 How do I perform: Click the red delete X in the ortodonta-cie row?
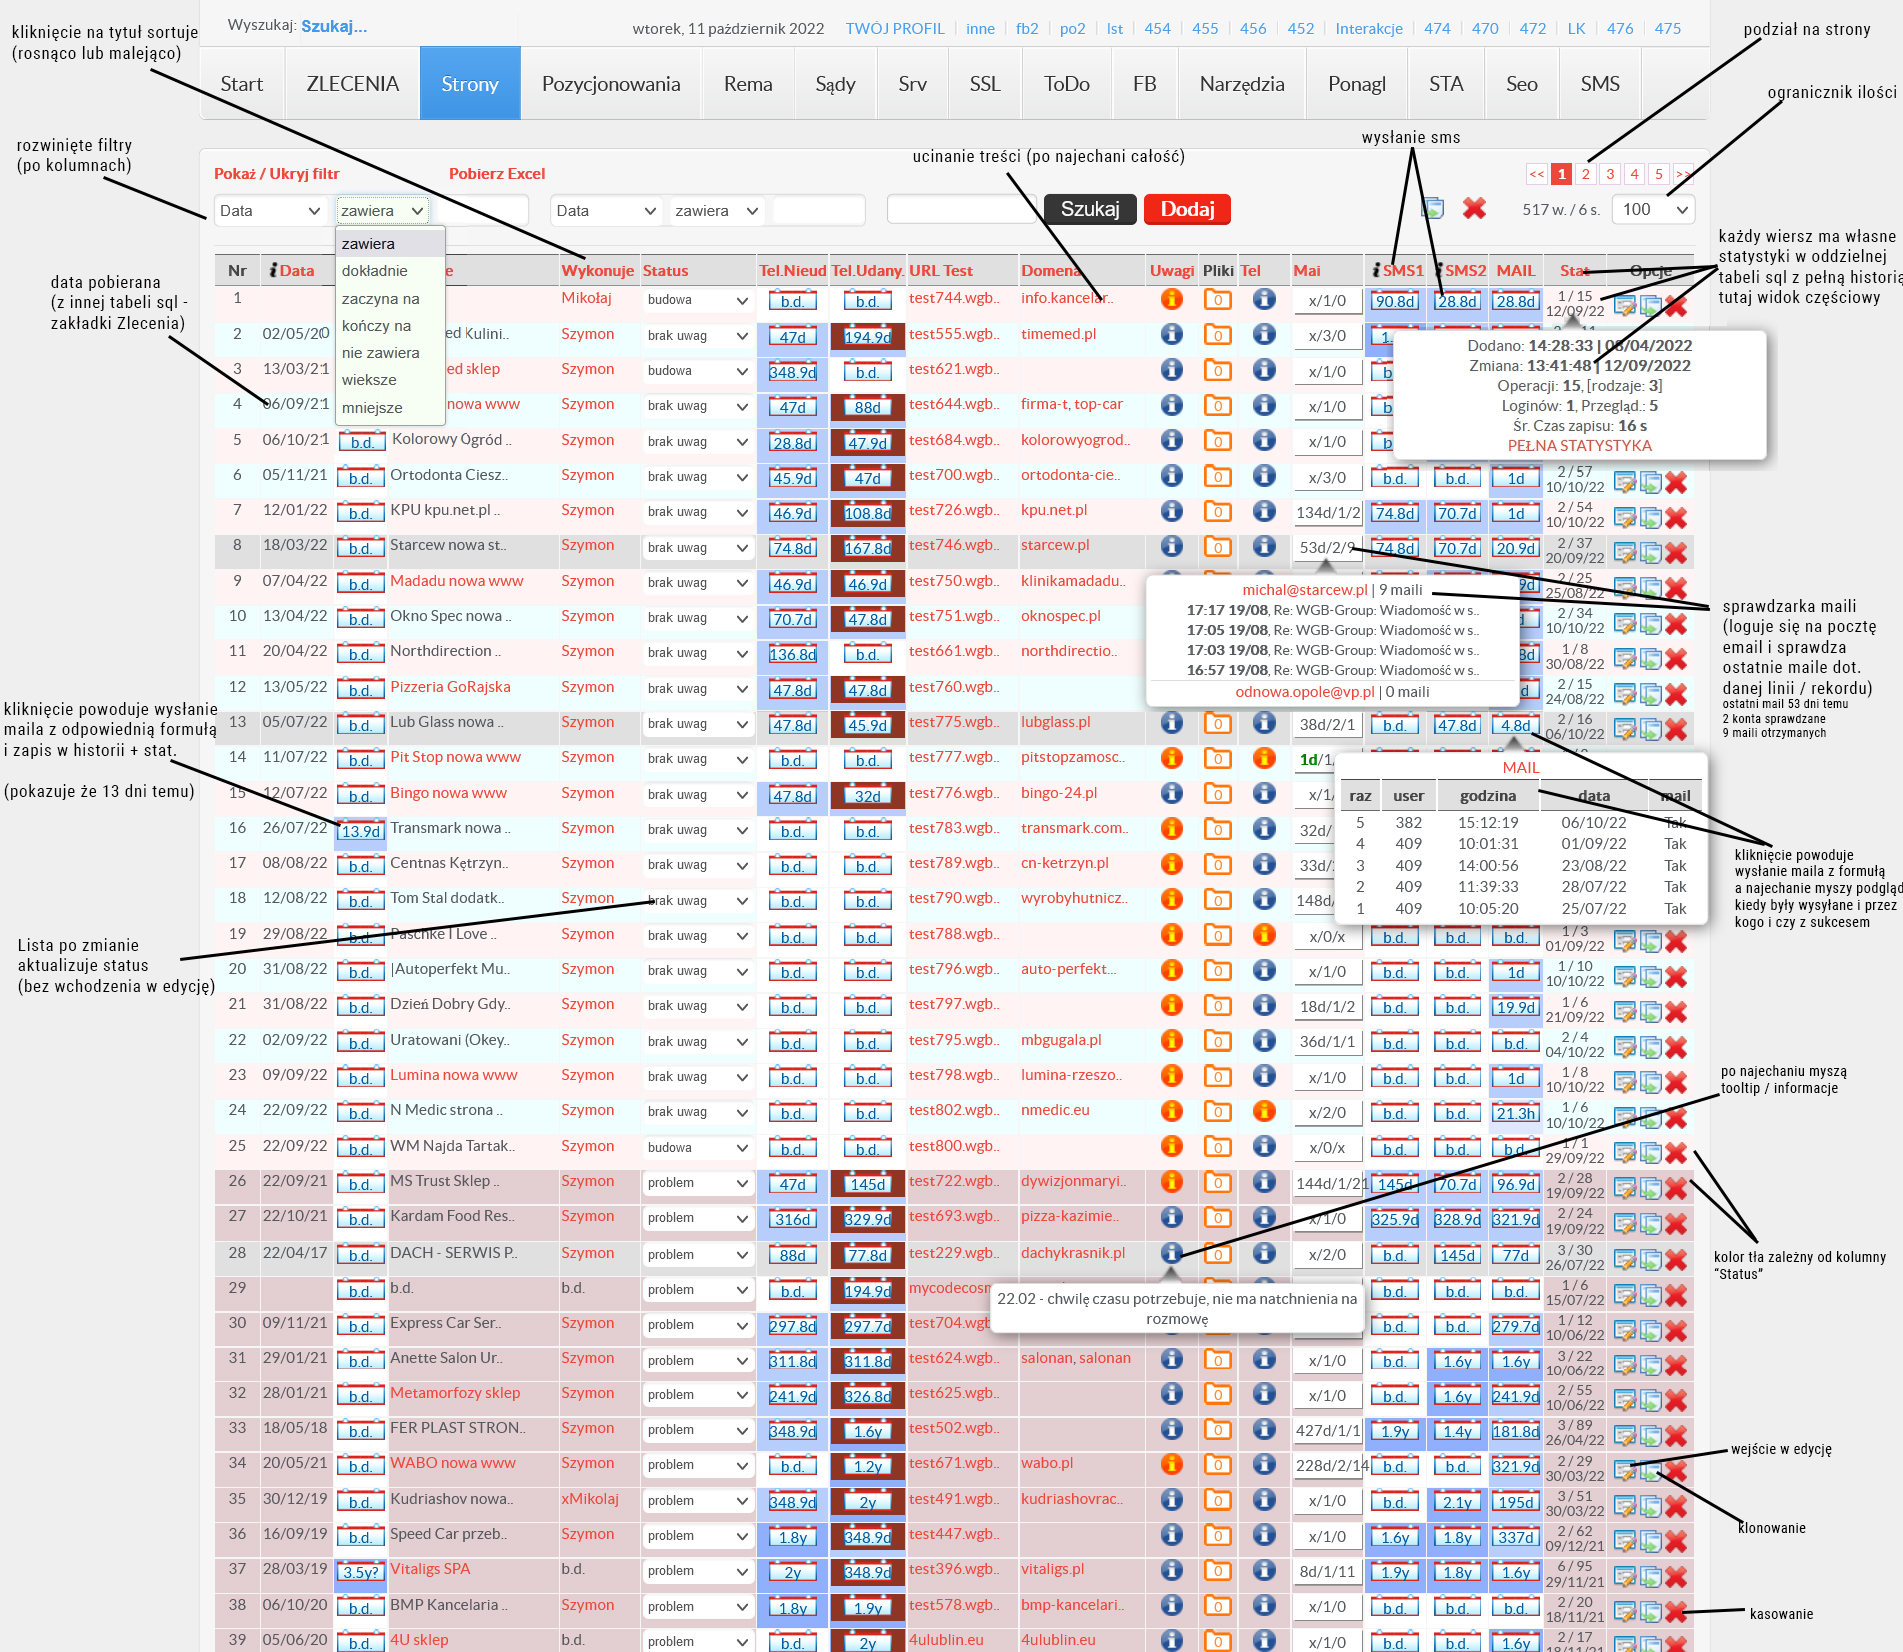1676,483
